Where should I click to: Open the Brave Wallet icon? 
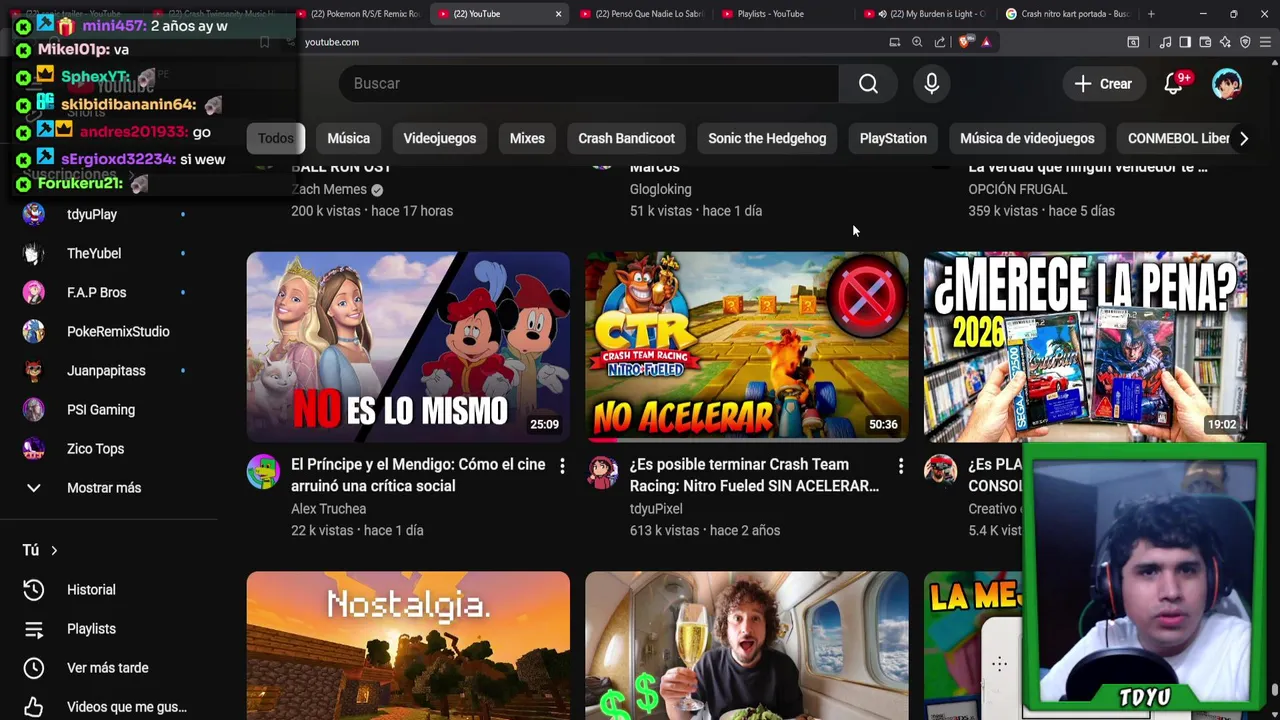(x=1205, y=42)
